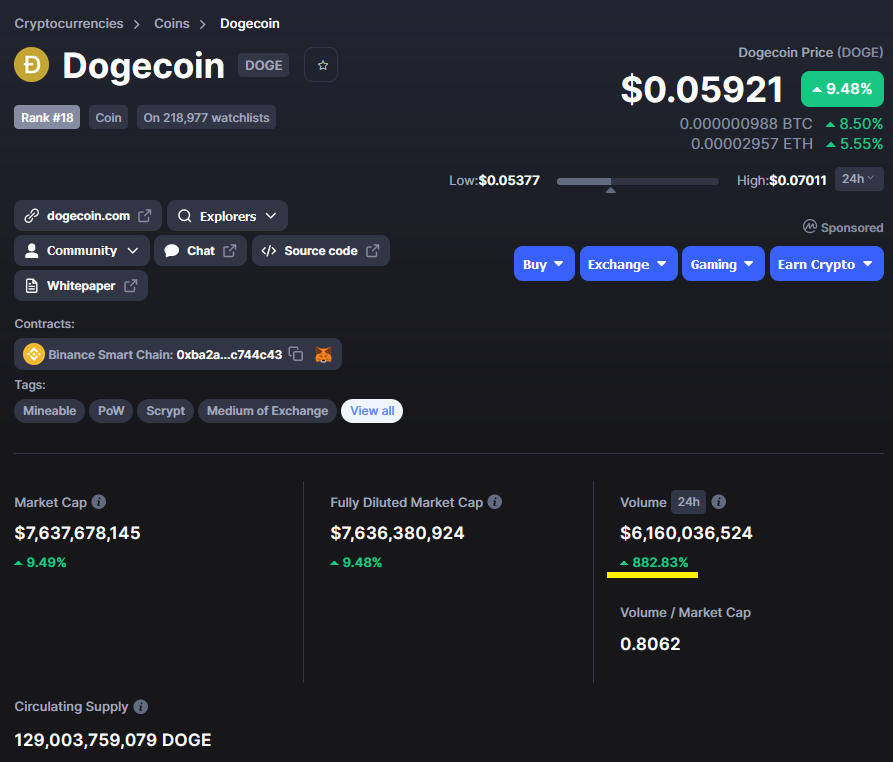Click the Dogecoin logo icon
Image resolution: width=893 pixels, height=762 pixels.
coord(31,64)
